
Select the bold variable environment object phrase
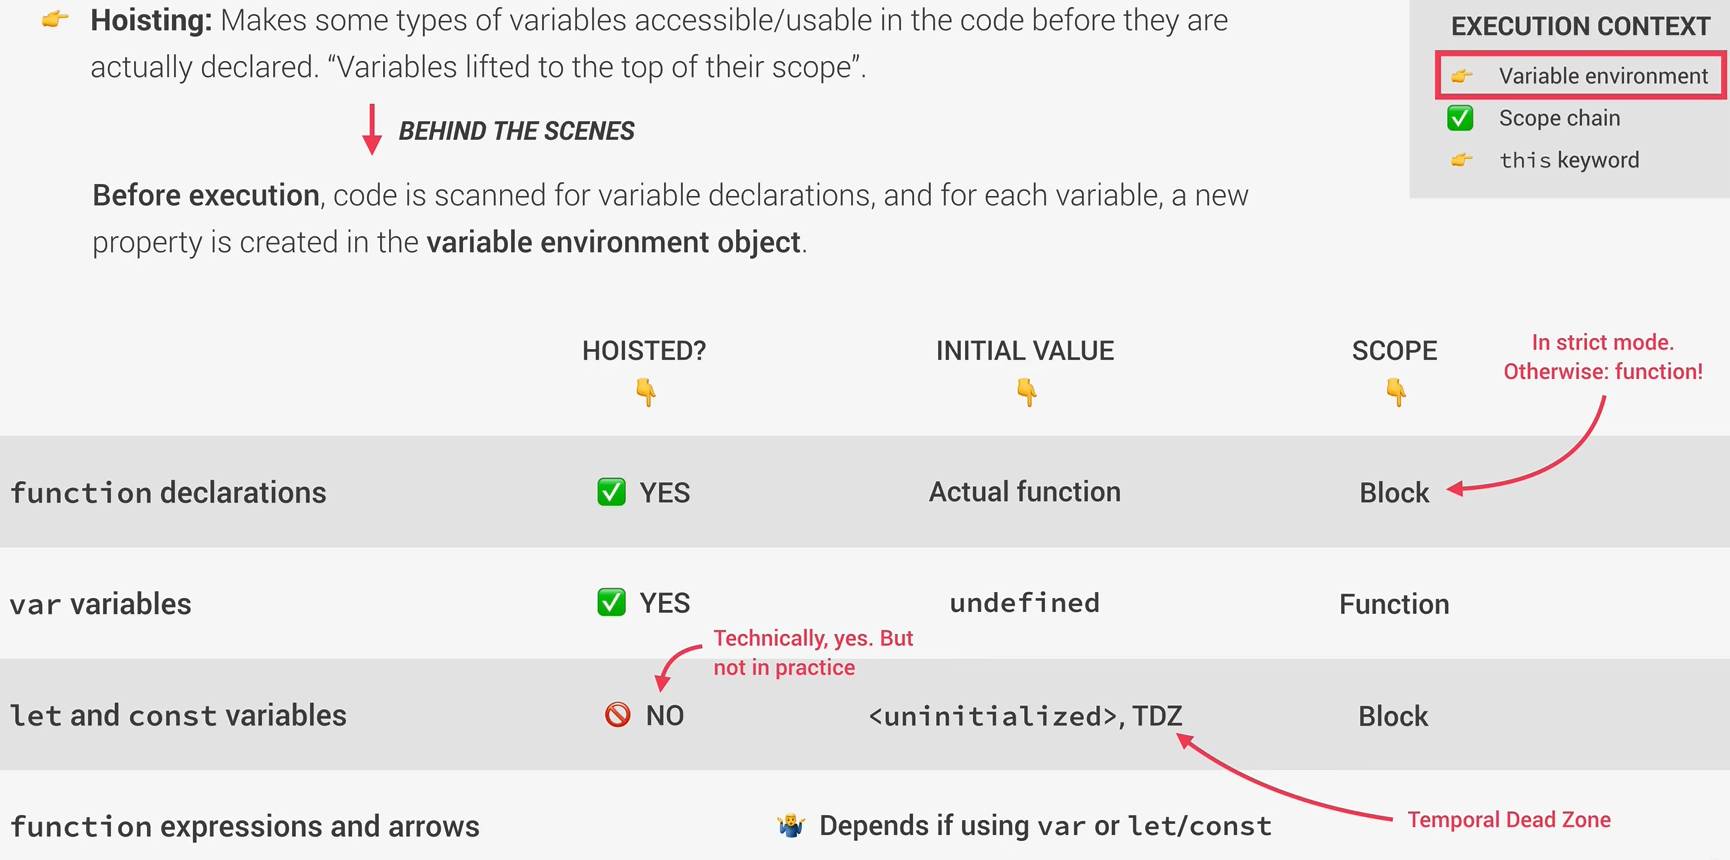click(x=614, y=242)
